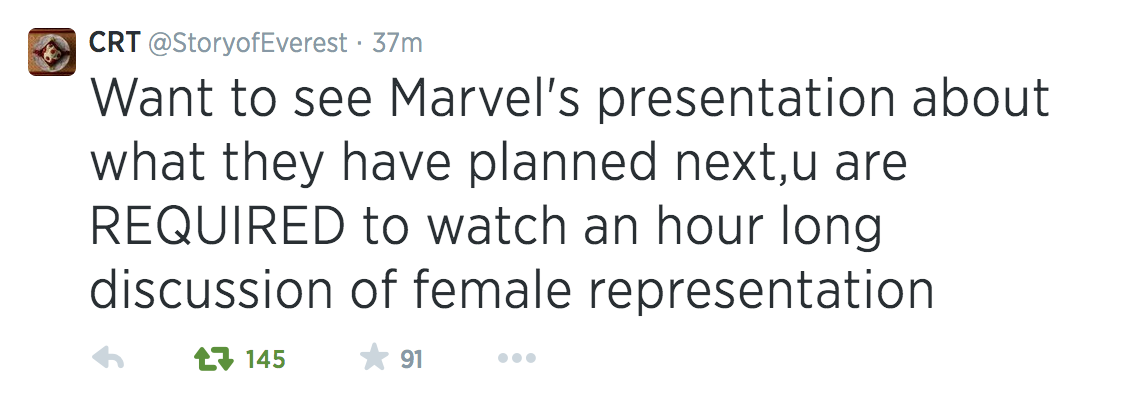Image resolution: width=1124 pixels, height=402 pixels.
Task: Favorite the tweet with the star icon
Action: coord(373,359)
